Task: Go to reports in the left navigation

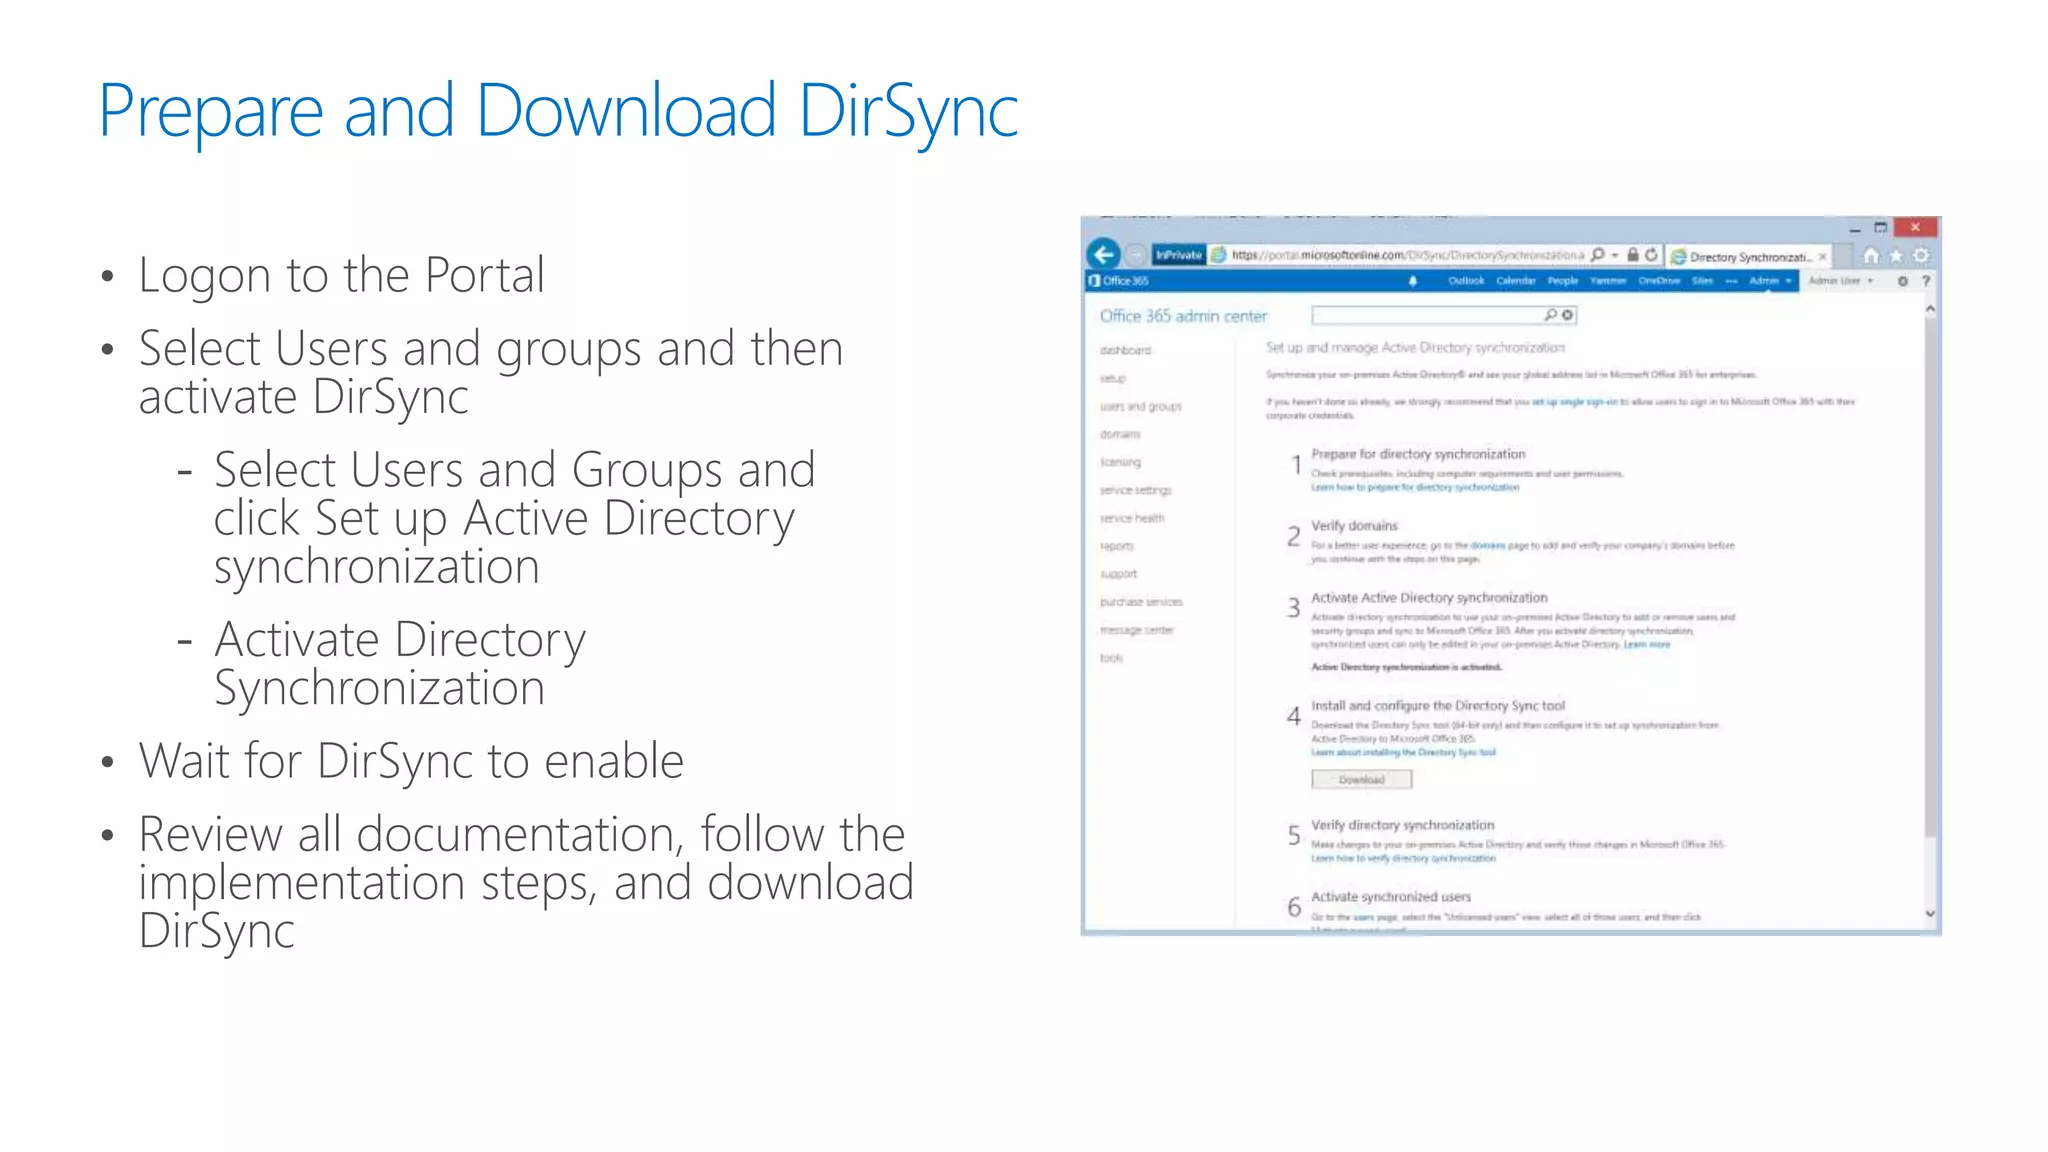Action: pos(1116,546)
